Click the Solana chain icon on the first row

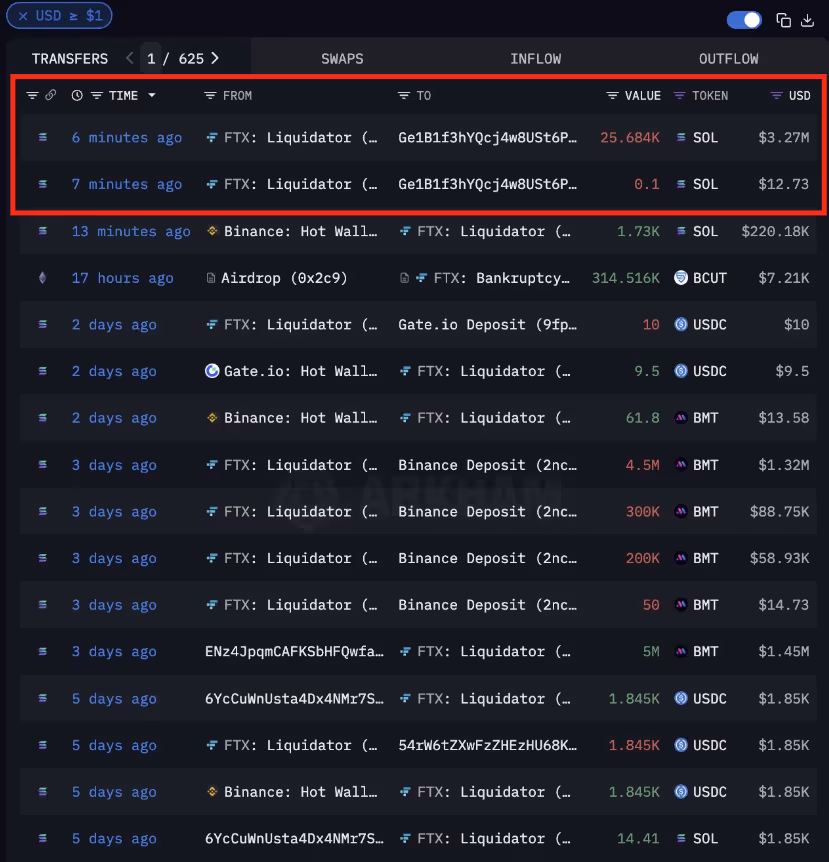pos(42,137)
